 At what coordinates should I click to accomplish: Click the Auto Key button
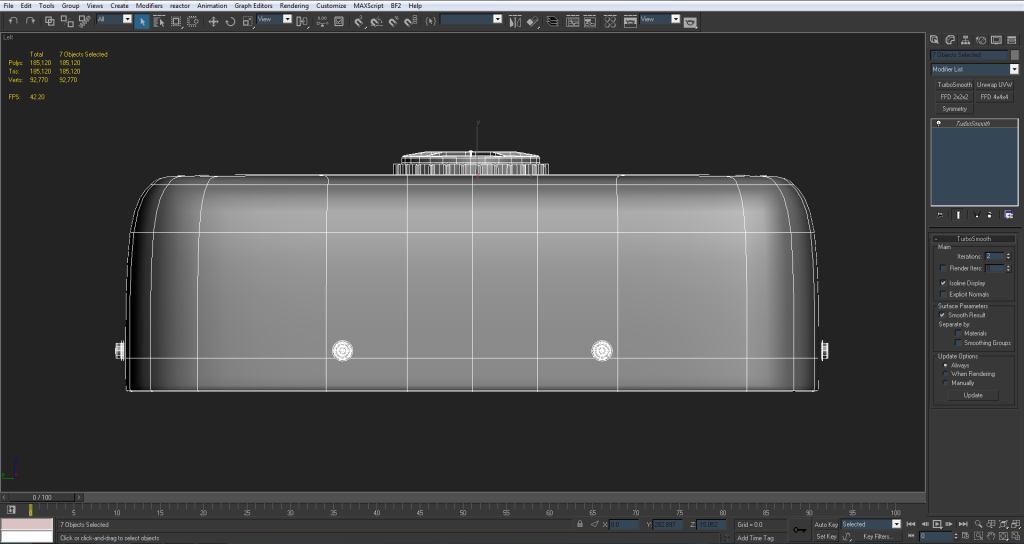(825, 524)
